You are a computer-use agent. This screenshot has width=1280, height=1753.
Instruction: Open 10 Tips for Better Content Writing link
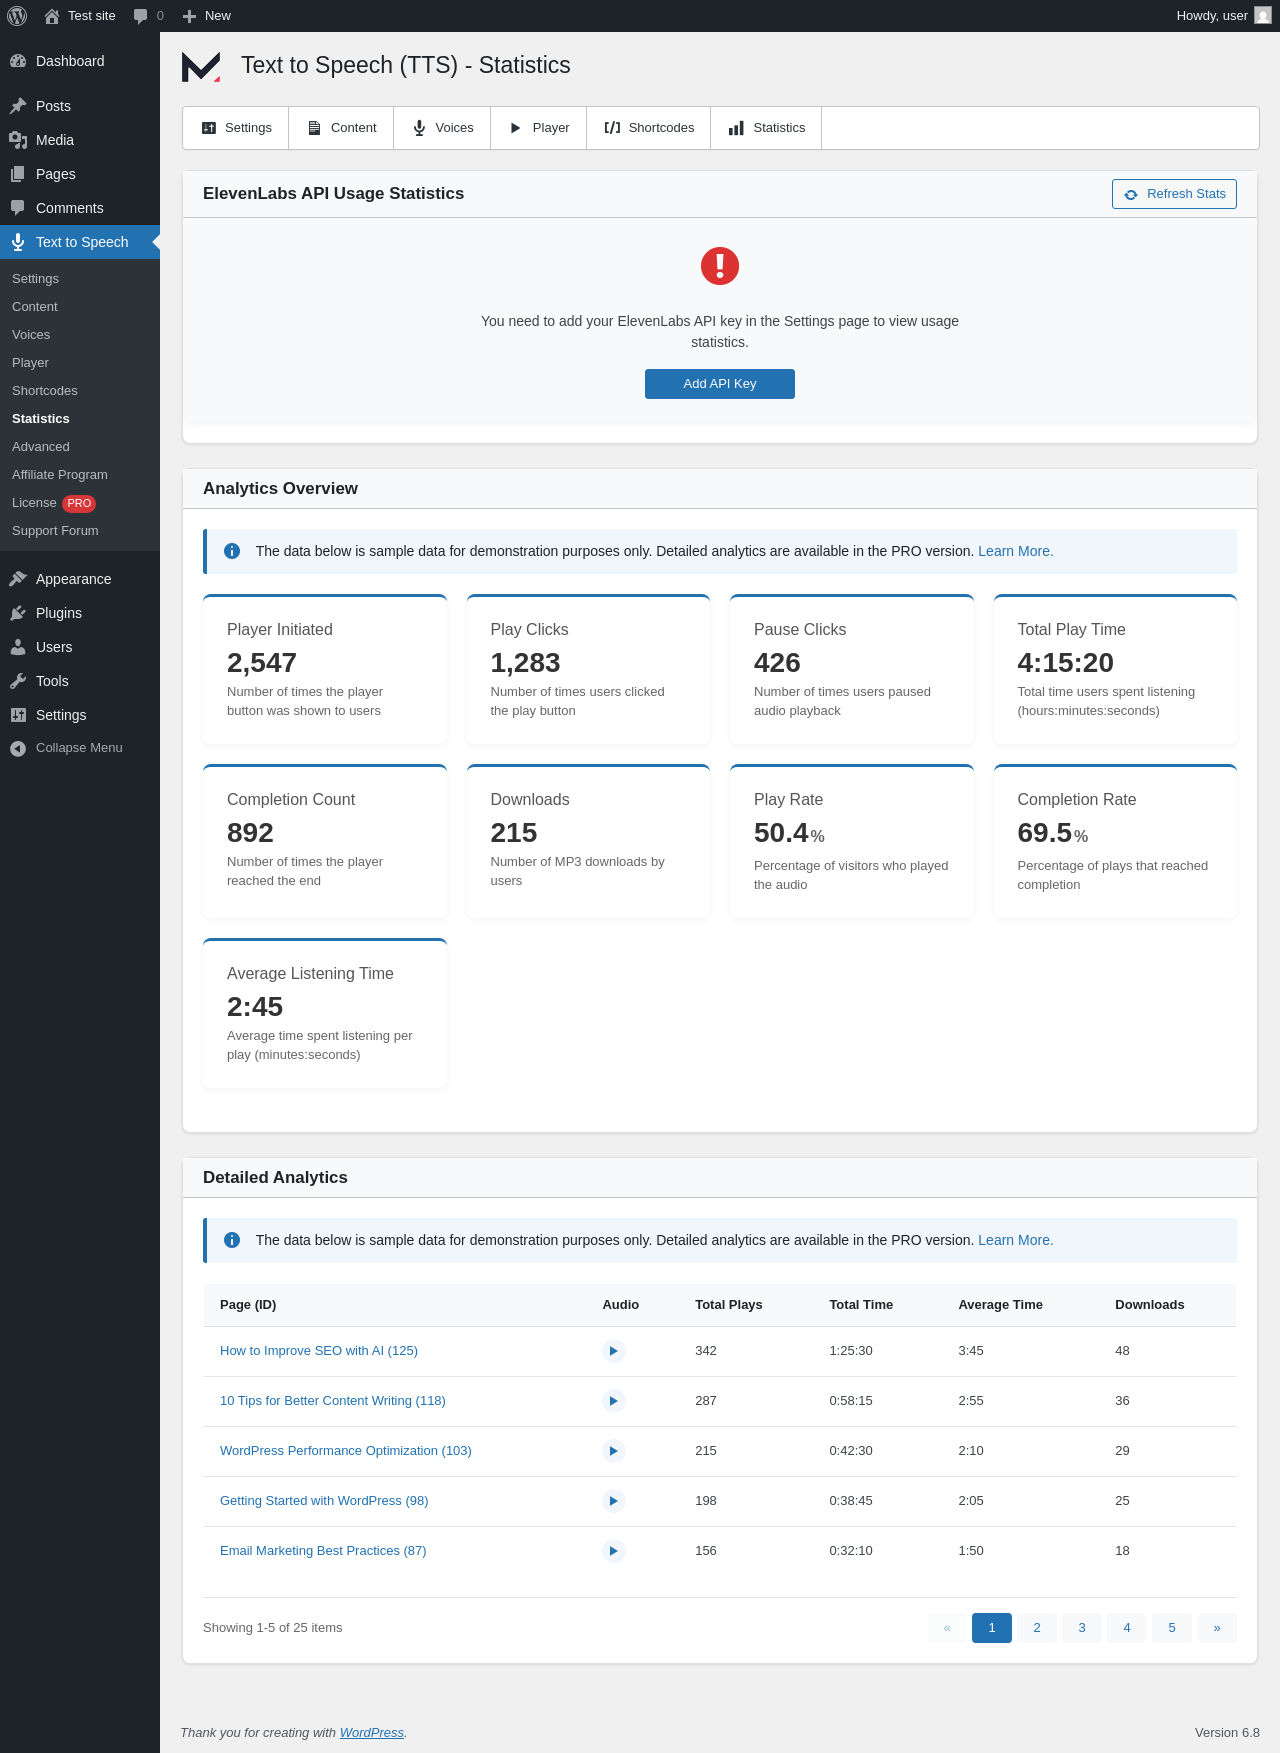coord(333,1401)
